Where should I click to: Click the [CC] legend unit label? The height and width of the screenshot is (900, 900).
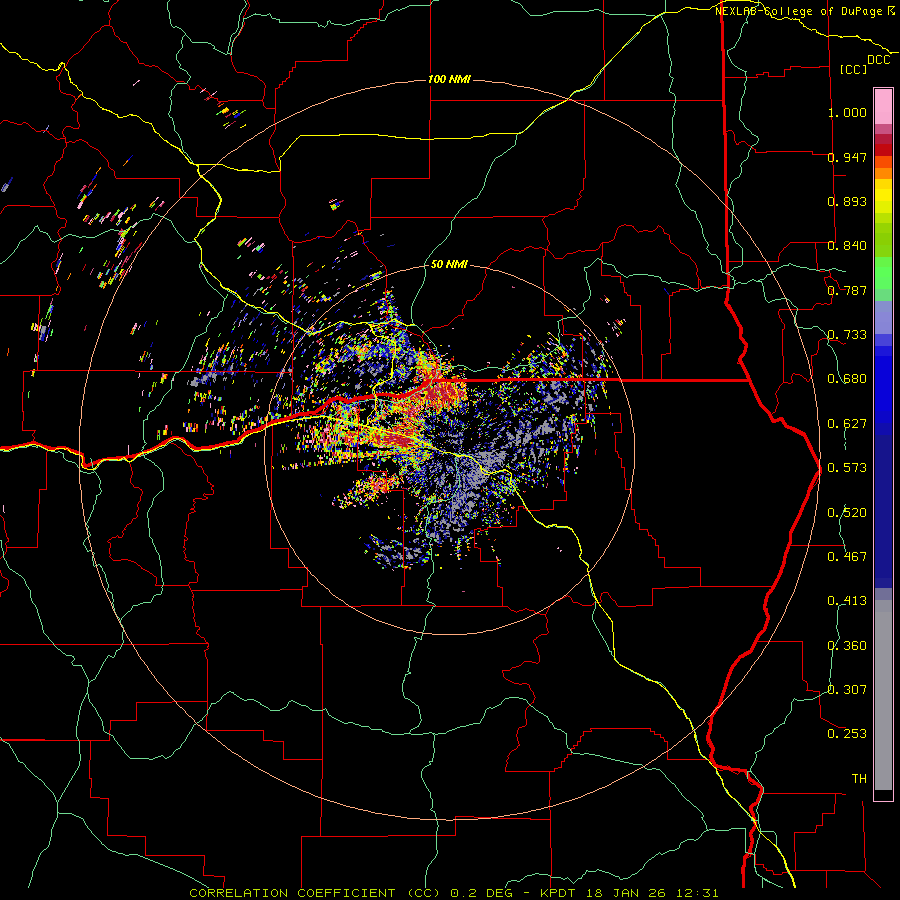coord(854,69)
